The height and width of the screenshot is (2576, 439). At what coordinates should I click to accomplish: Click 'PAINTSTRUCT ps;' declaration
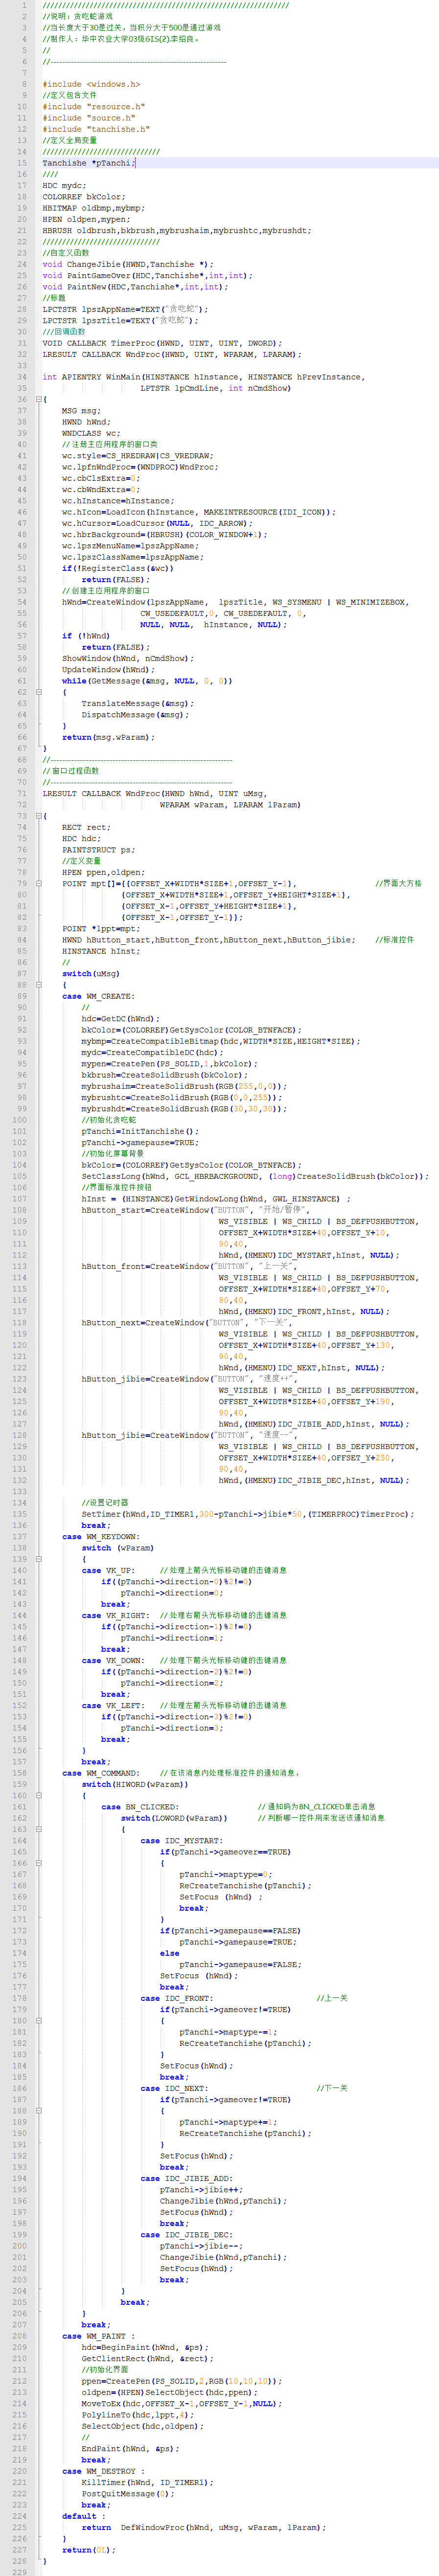pyautogui.click(x=98, y=850)
